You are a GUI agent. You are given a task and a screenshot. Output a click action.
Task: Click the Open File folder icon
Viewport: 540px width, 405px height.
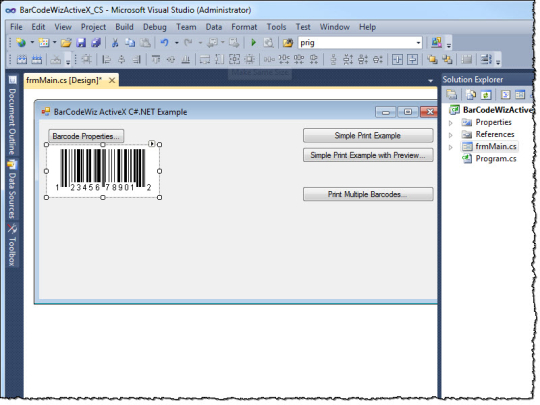click(66, 43)
